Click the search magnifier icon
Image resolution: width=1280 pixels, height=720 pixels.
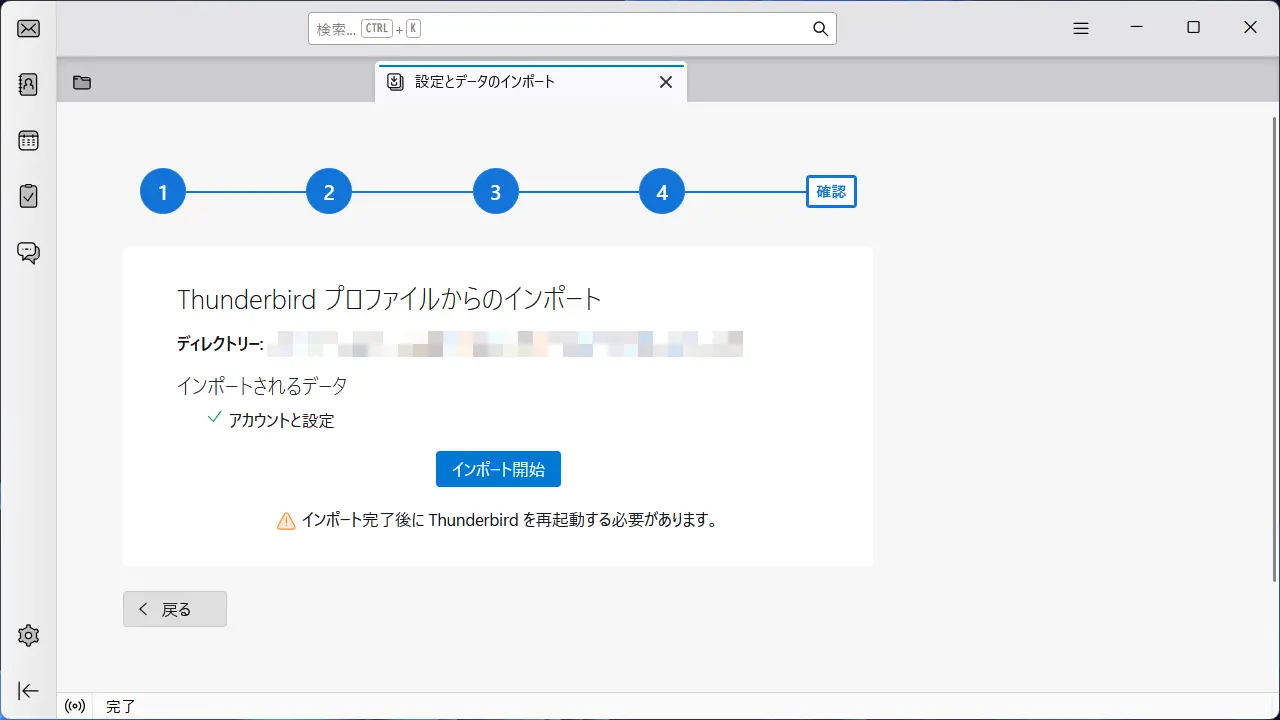coord(820,29)
